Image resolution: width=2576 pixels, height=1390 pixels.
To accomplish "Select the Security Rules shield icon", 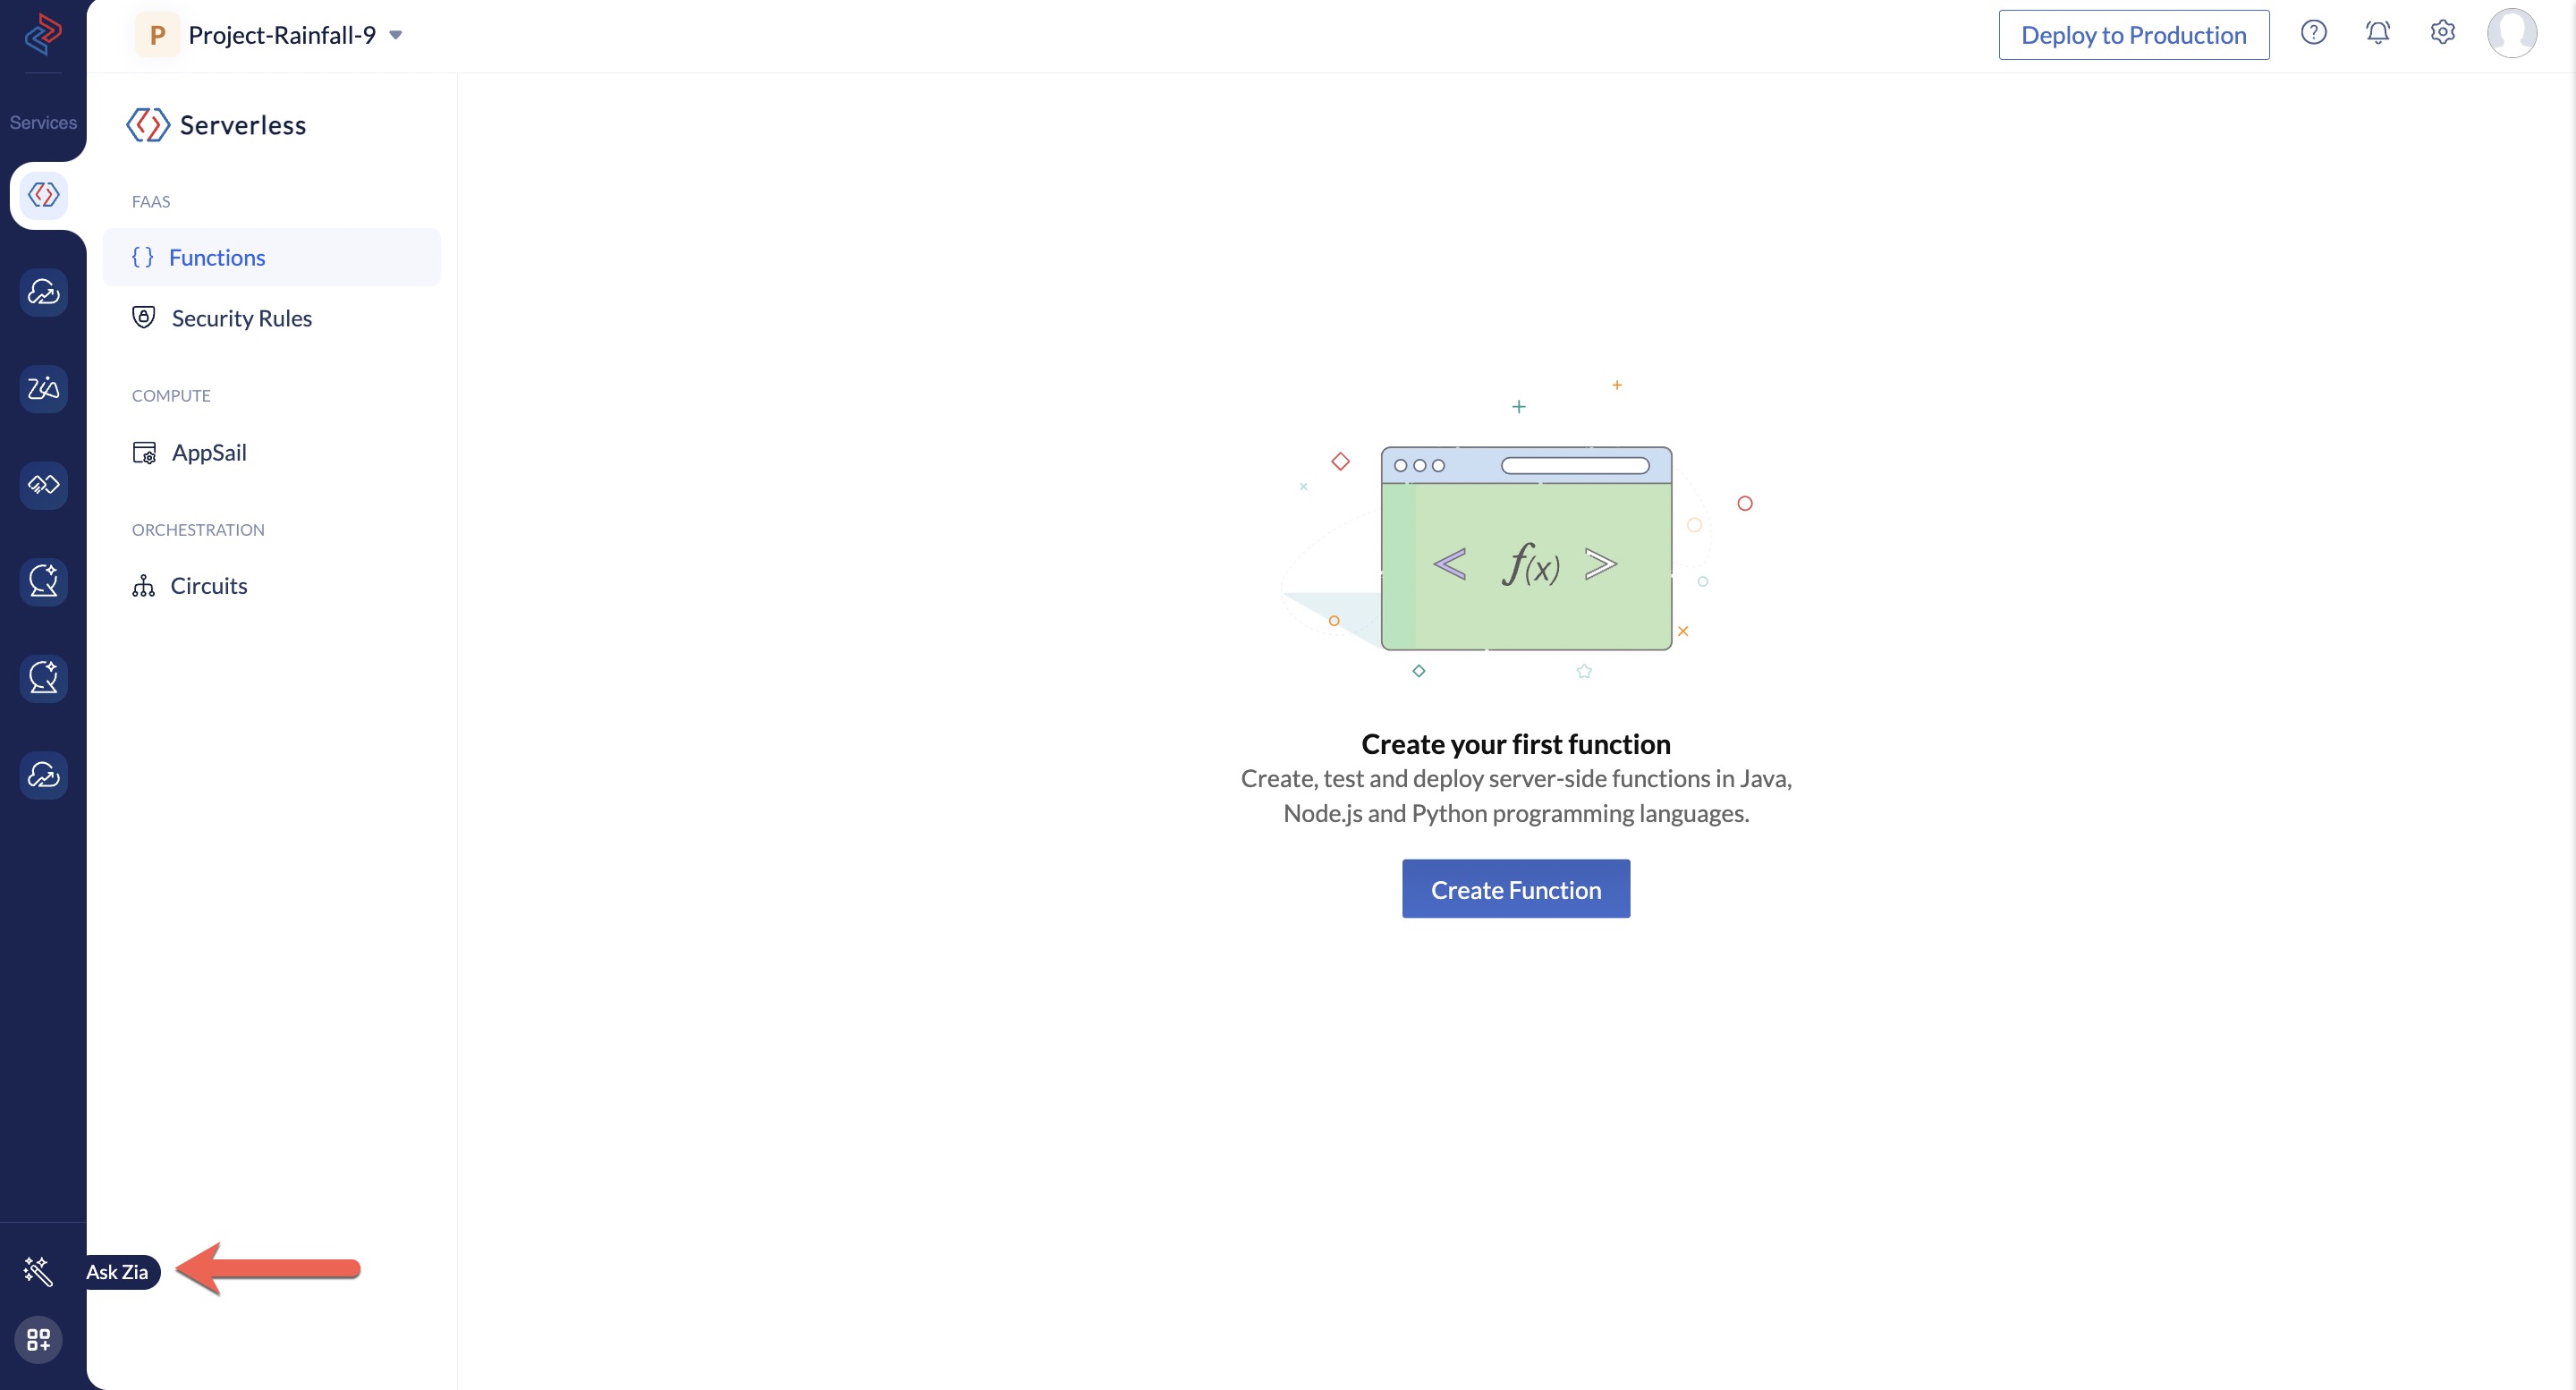I will pyautogui.click(x=144, y=317).
